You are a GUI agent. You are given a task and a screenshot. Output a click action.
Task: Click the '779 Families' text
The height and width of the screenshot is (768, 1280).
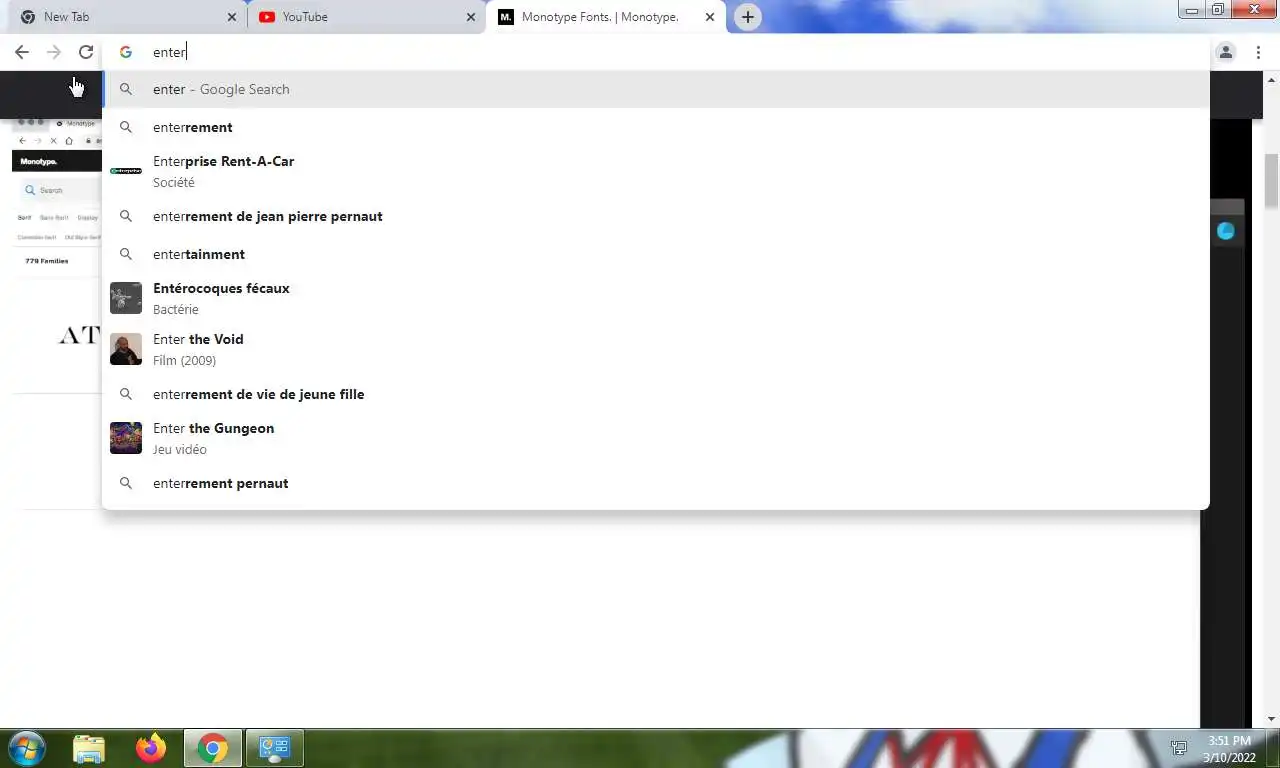[x=47, y=261]
